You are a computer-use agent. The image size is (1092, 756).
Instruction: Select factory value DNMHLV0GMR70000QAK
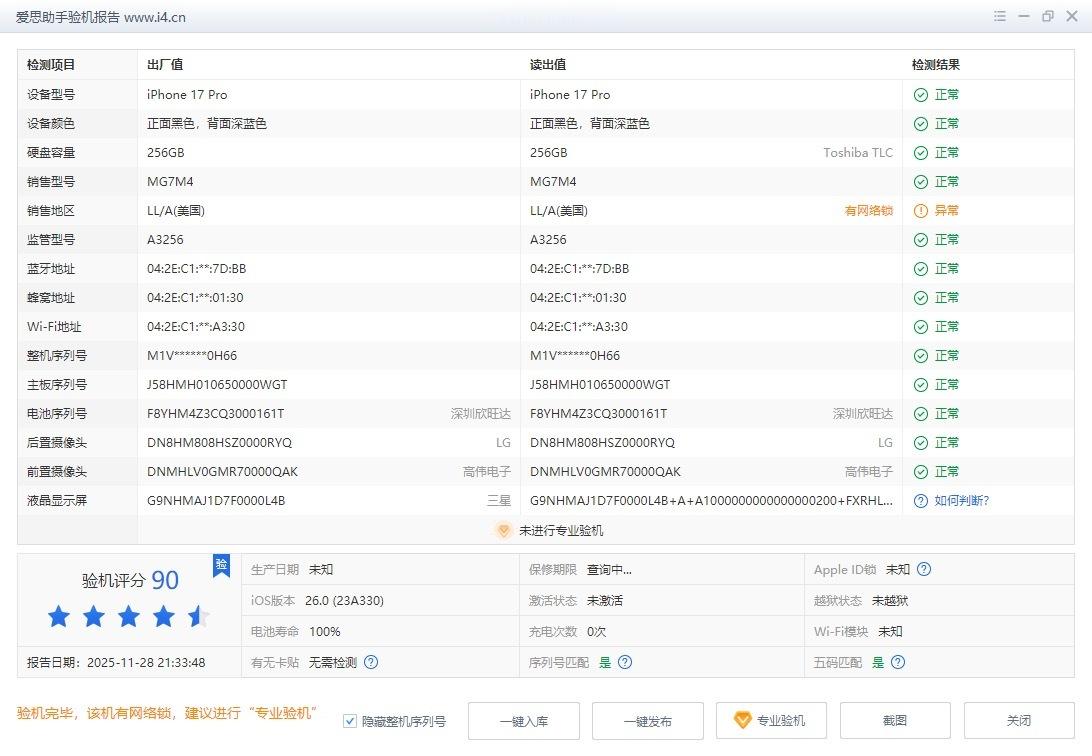point(222,472)
